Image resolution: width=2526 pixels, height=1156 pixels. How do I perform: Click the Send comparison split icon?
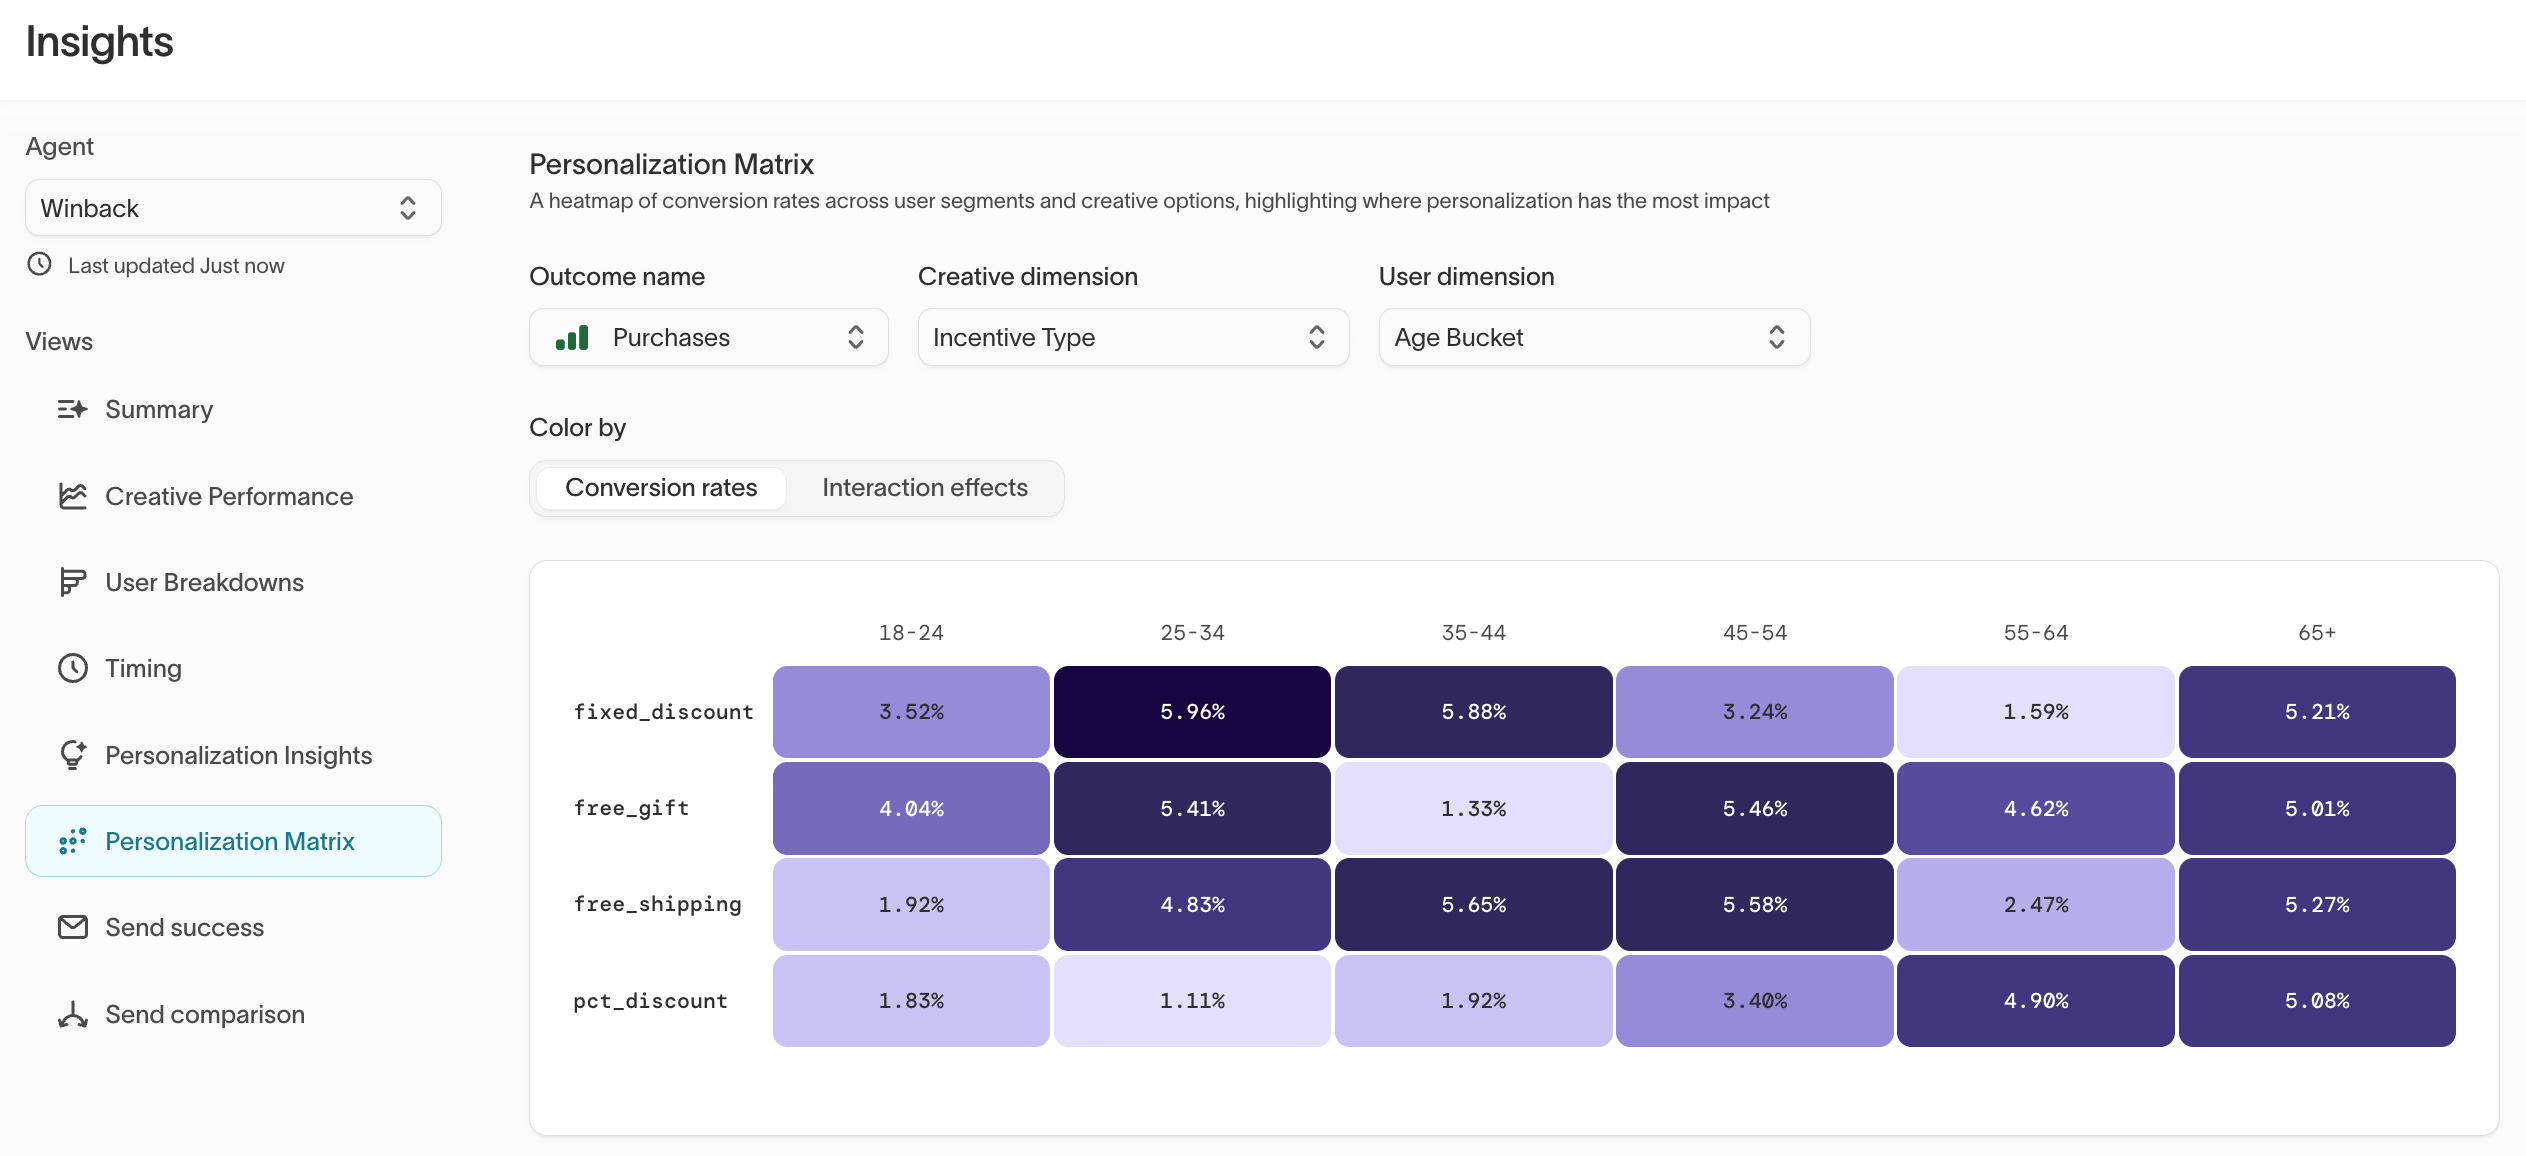72,1014
